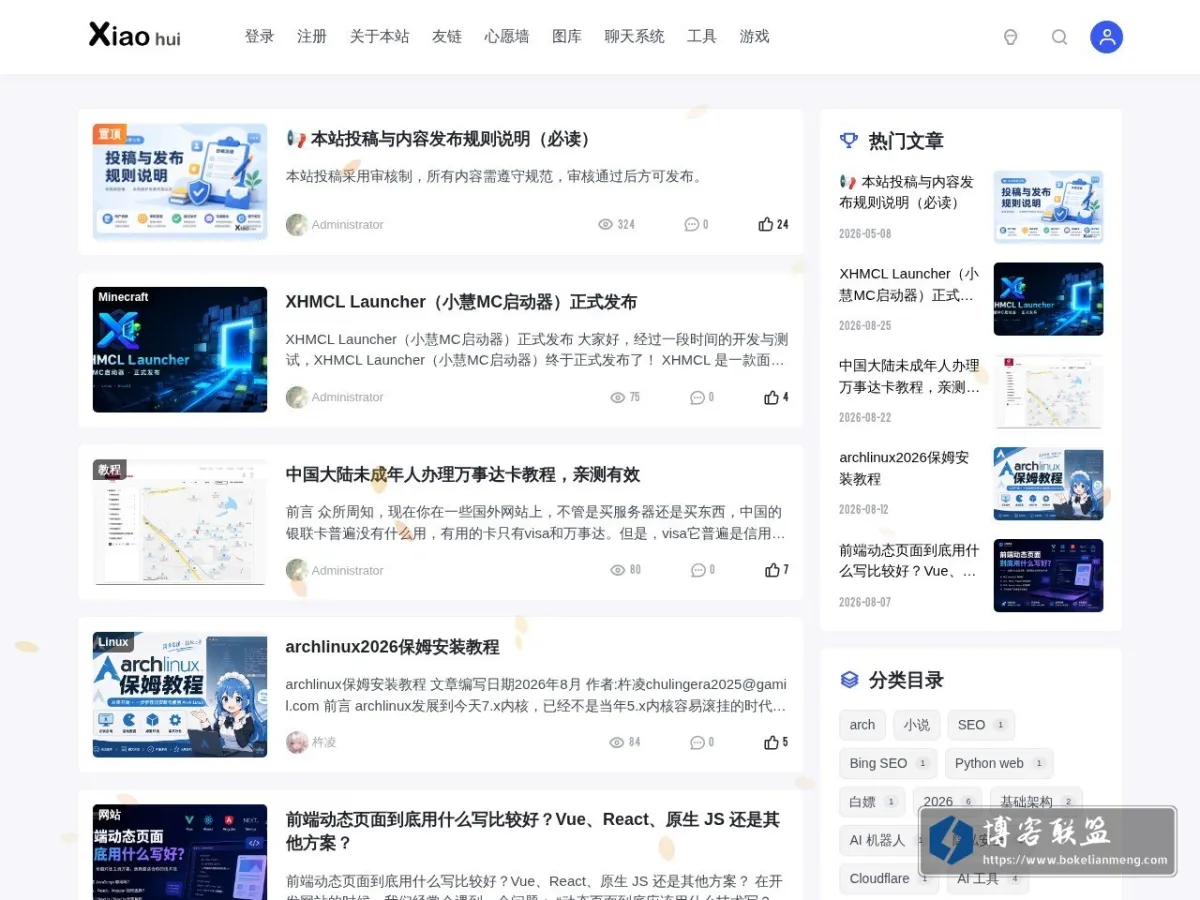Select the Bing SEO category tag
This screenshot has height=900, width=1200.
coord(888,763)
